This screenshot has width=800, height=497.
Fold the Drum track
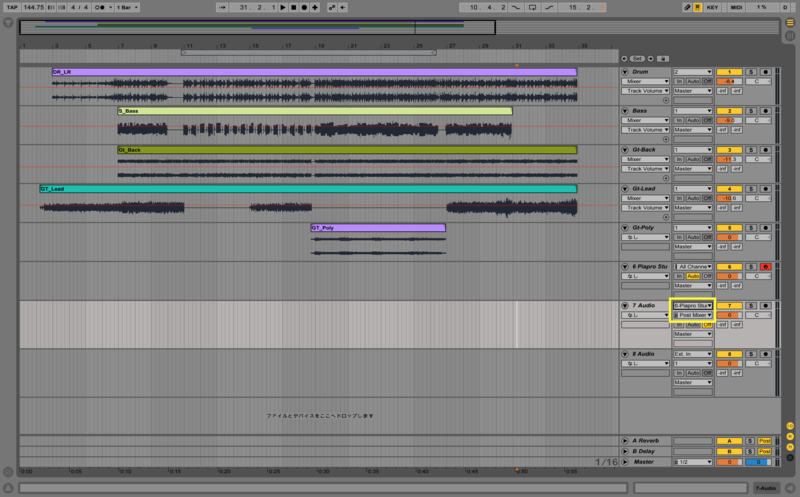(625, 72)
